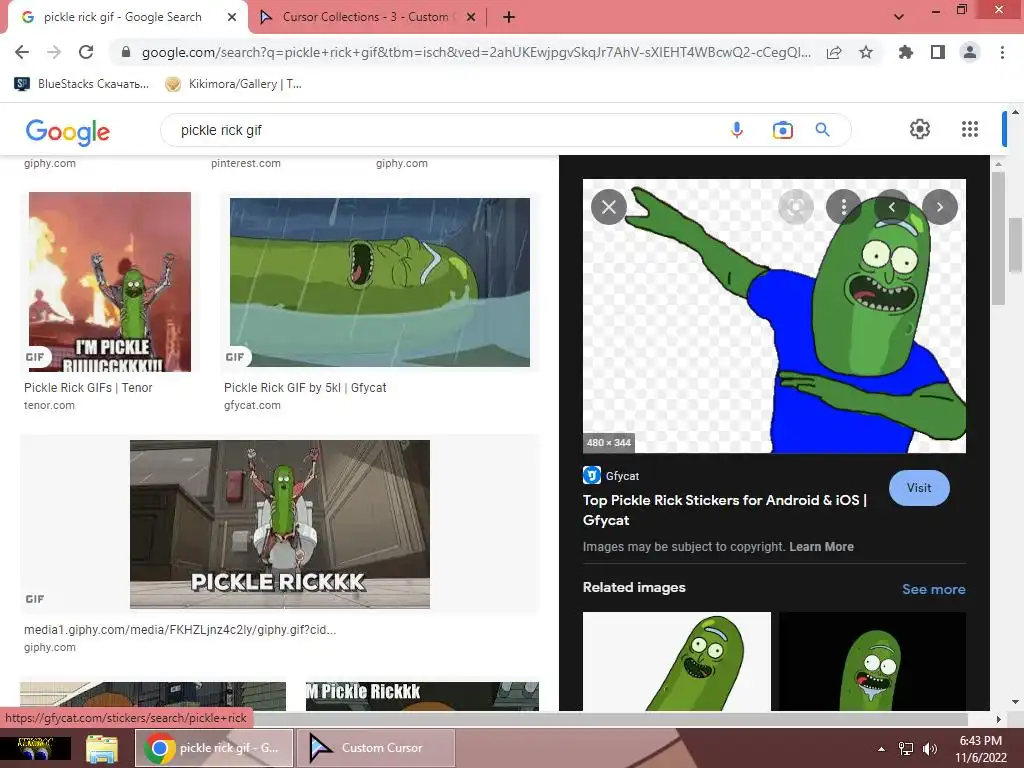Open related image with white background pickle
The height and width of the screenshot is (768, 1024).
pos(677,661)
